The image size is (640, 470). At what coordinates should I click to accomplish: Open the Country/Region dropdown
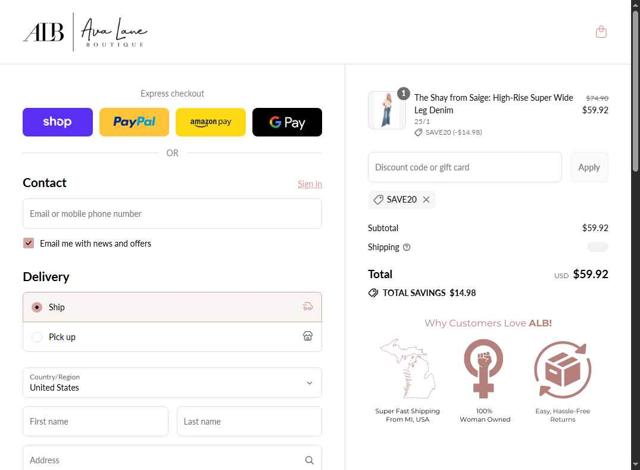(172, 383)
